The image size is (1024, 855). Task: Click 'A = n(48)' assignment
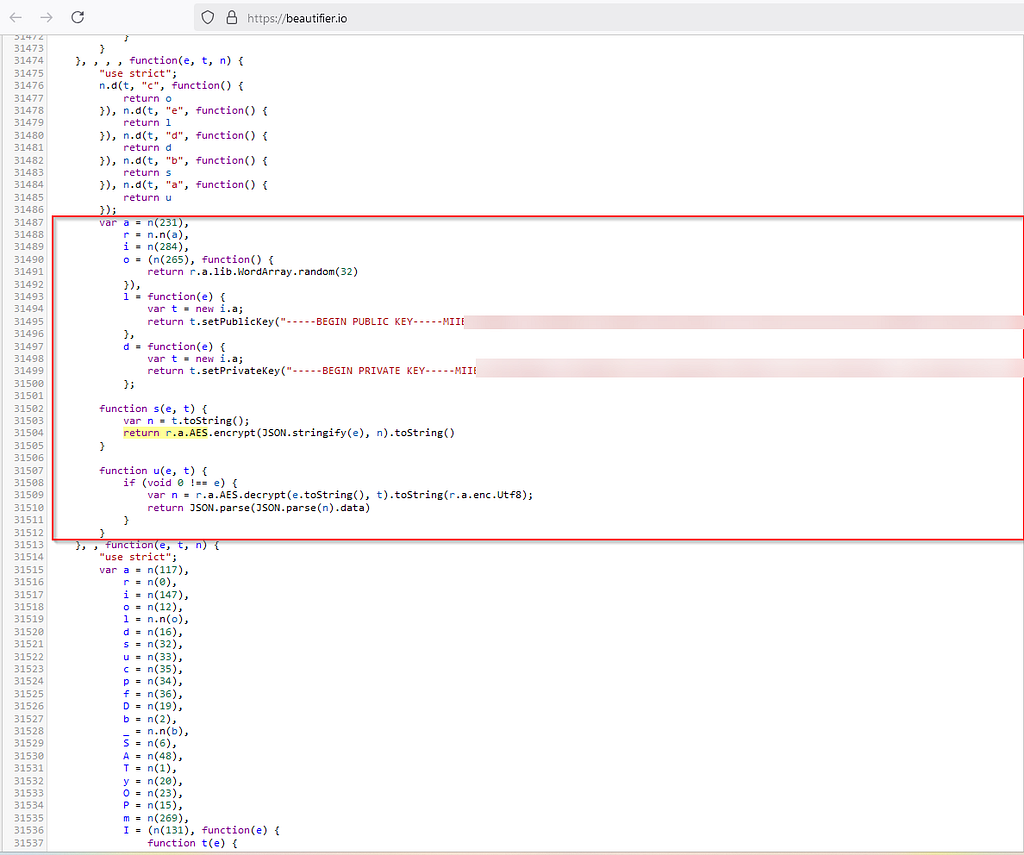pos(153,756)
